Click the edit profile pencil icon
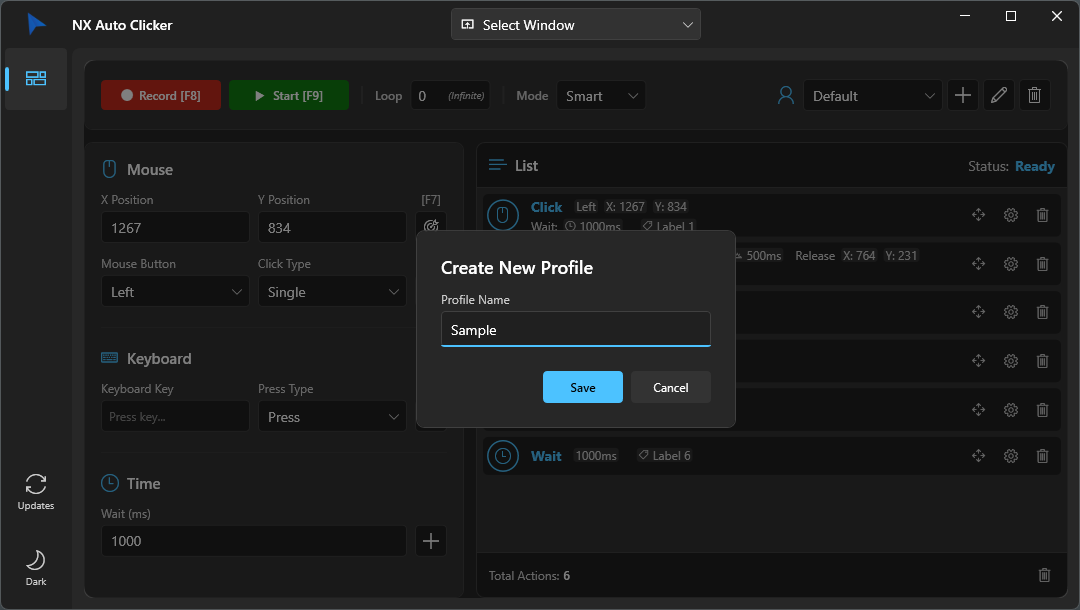 [x=998, y=95]
